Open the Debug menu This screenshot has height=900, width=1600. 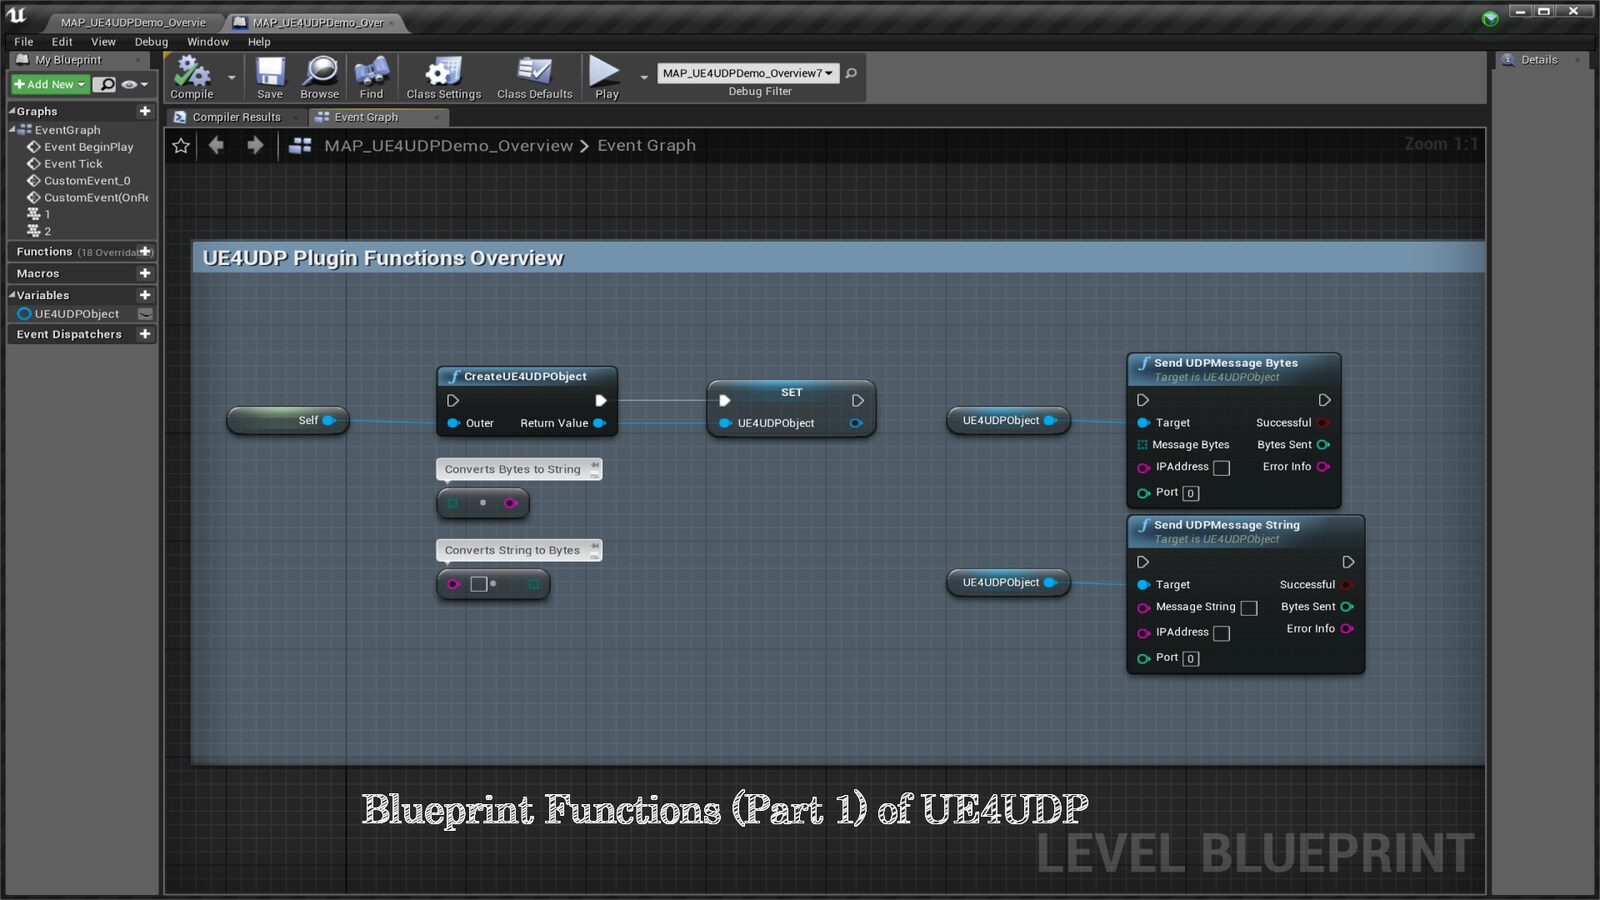(x=151, y=41)
